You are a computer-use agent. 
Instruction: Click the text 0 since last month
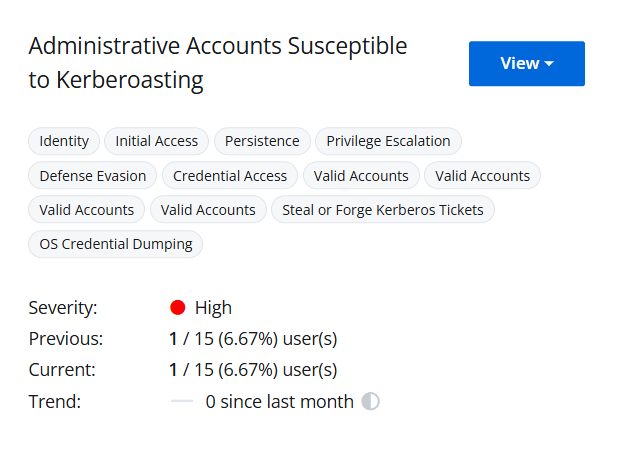tap(280, 402)
